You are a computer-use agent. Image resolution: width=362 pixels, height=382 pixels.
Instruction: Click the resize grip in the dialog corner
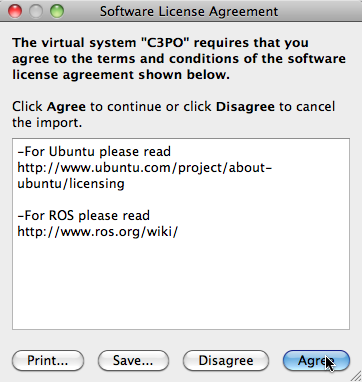356,376
